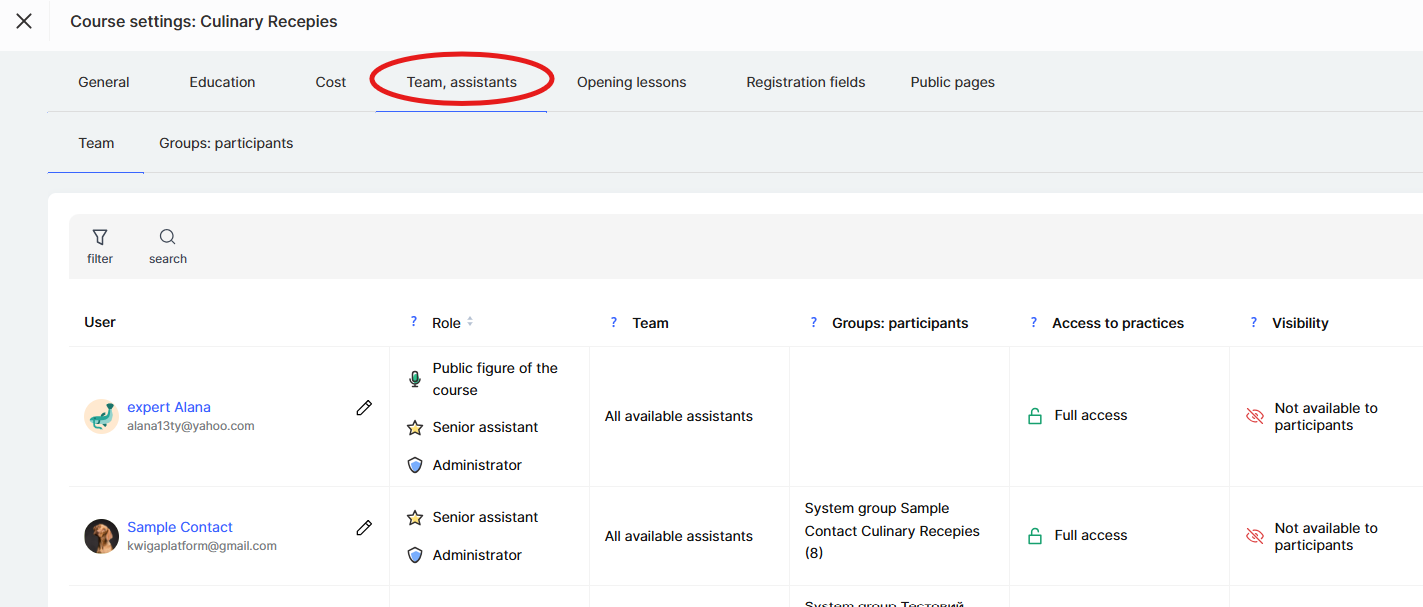Toggle visibility eye icon for Sample Contact

[1255, 536]
